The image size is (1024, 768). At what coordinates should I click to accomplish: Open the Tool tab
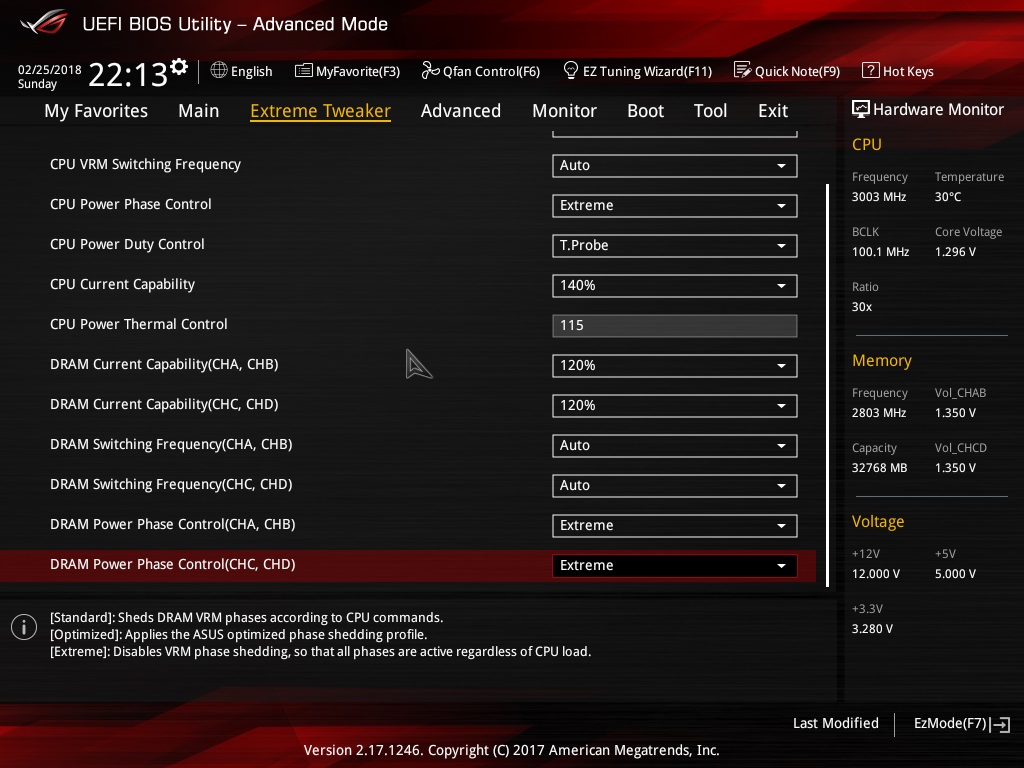(711, 111)
